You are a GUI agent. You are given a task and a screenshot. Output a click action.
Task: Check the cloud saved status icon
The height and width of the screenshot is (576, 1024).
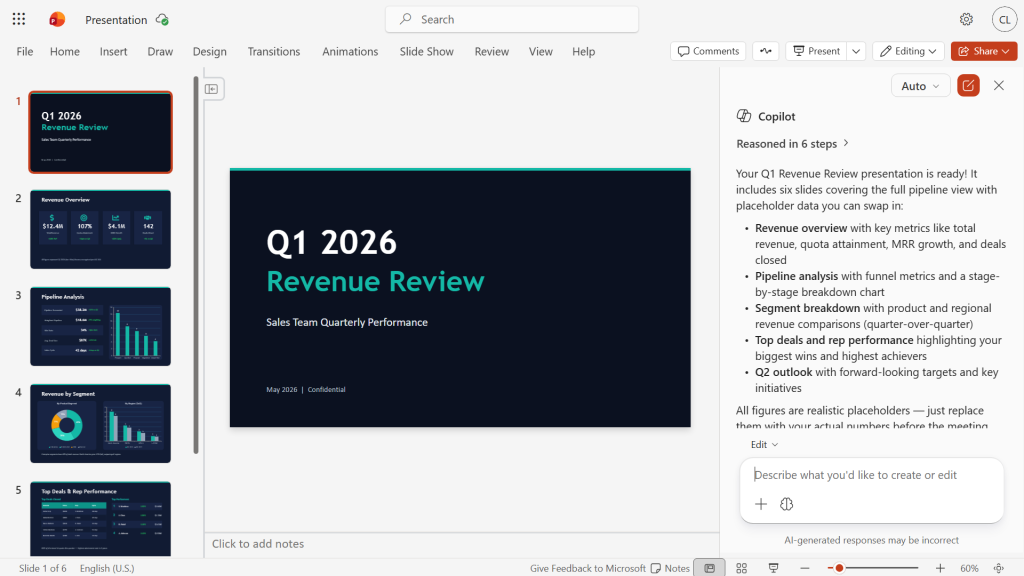tap(163, 20)
